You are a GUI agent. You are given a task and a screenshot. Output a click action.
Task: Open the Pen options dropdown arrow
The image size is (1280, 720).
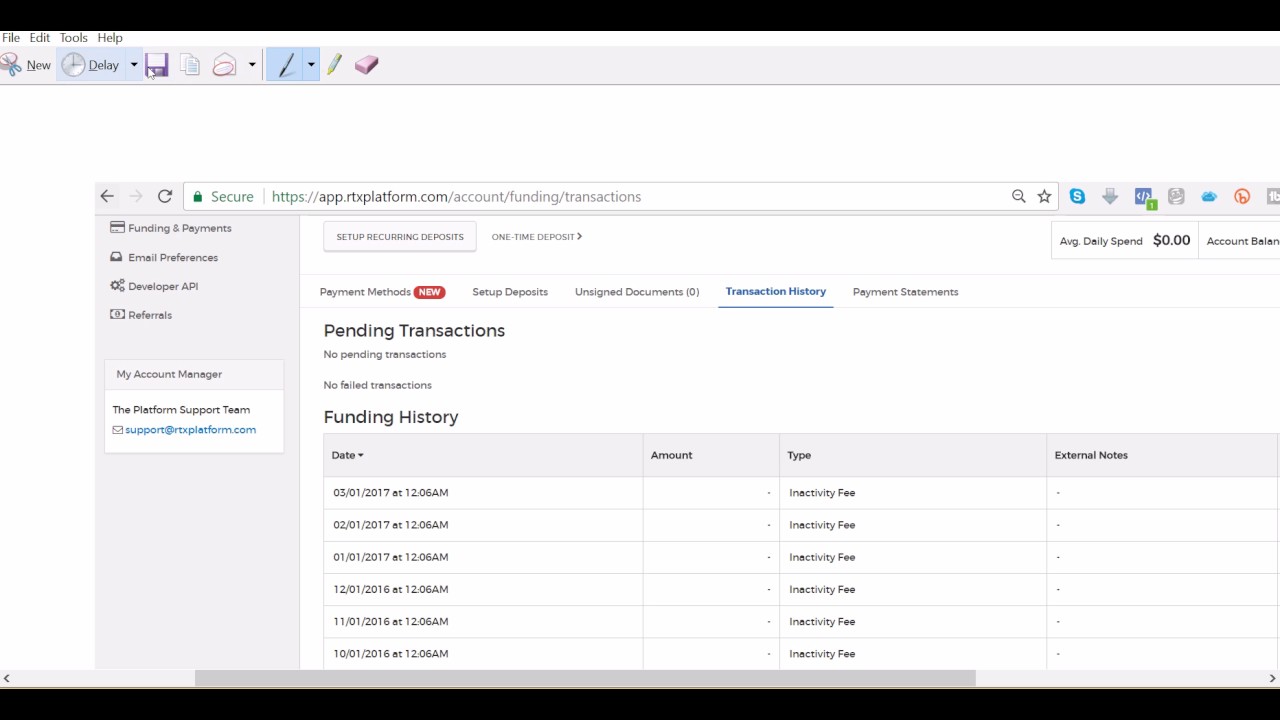tap(311, 65)
